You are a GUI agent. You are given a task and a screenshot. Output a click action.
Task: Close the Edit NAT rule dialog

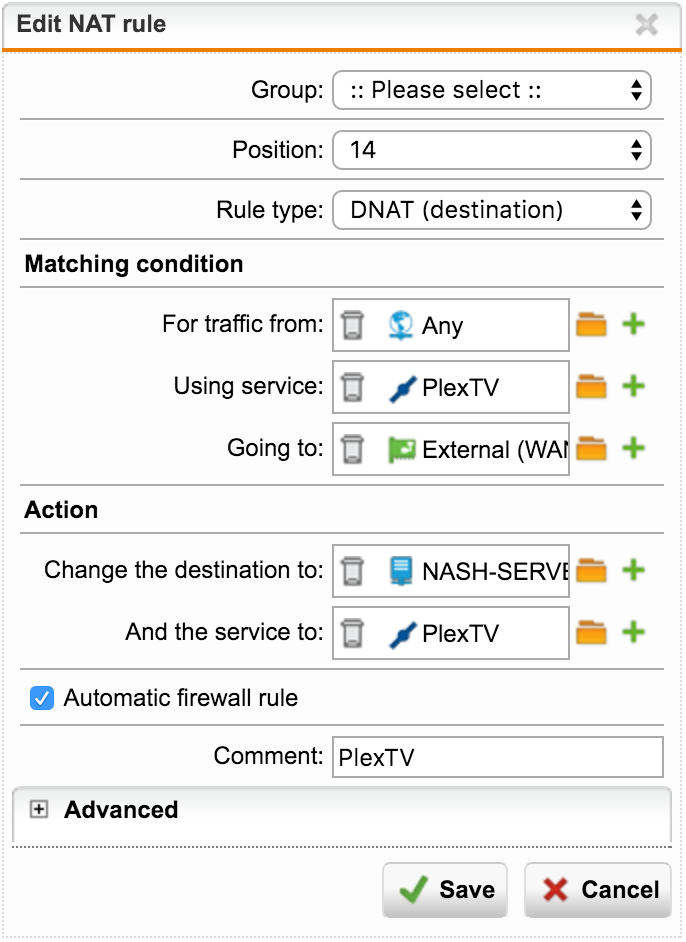(647, 25)
